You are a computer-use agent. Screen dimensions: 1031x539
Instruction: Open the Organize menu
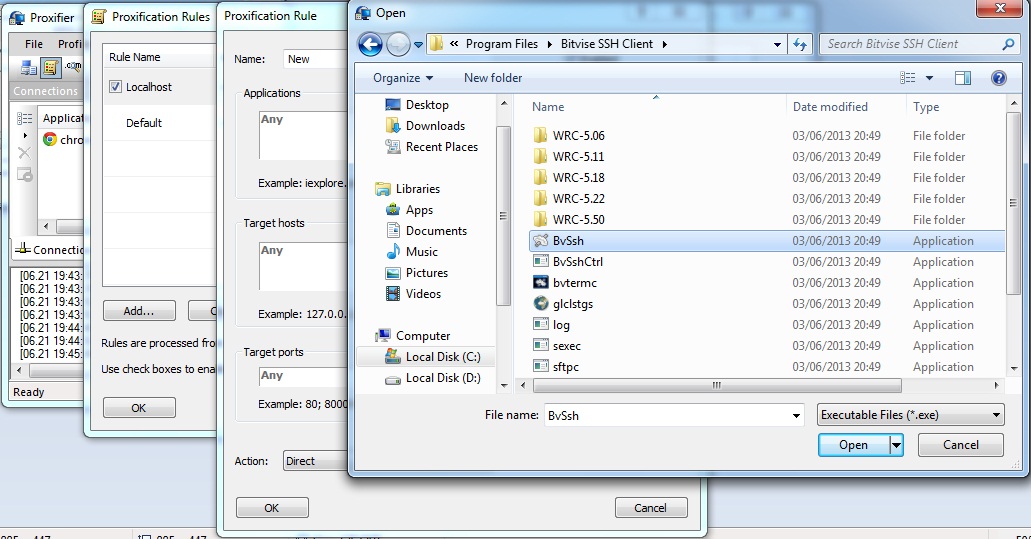click(x=403, y=78)
